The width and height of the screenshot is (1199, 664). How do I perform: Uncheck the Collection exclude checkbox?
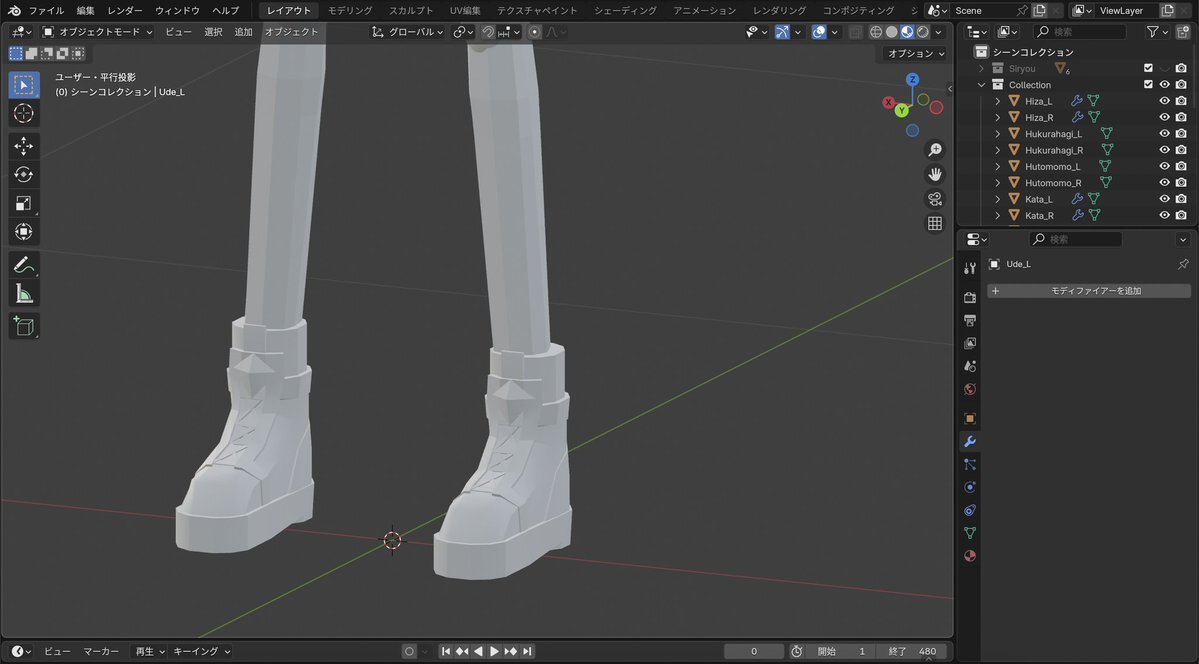pos(1148,85)
